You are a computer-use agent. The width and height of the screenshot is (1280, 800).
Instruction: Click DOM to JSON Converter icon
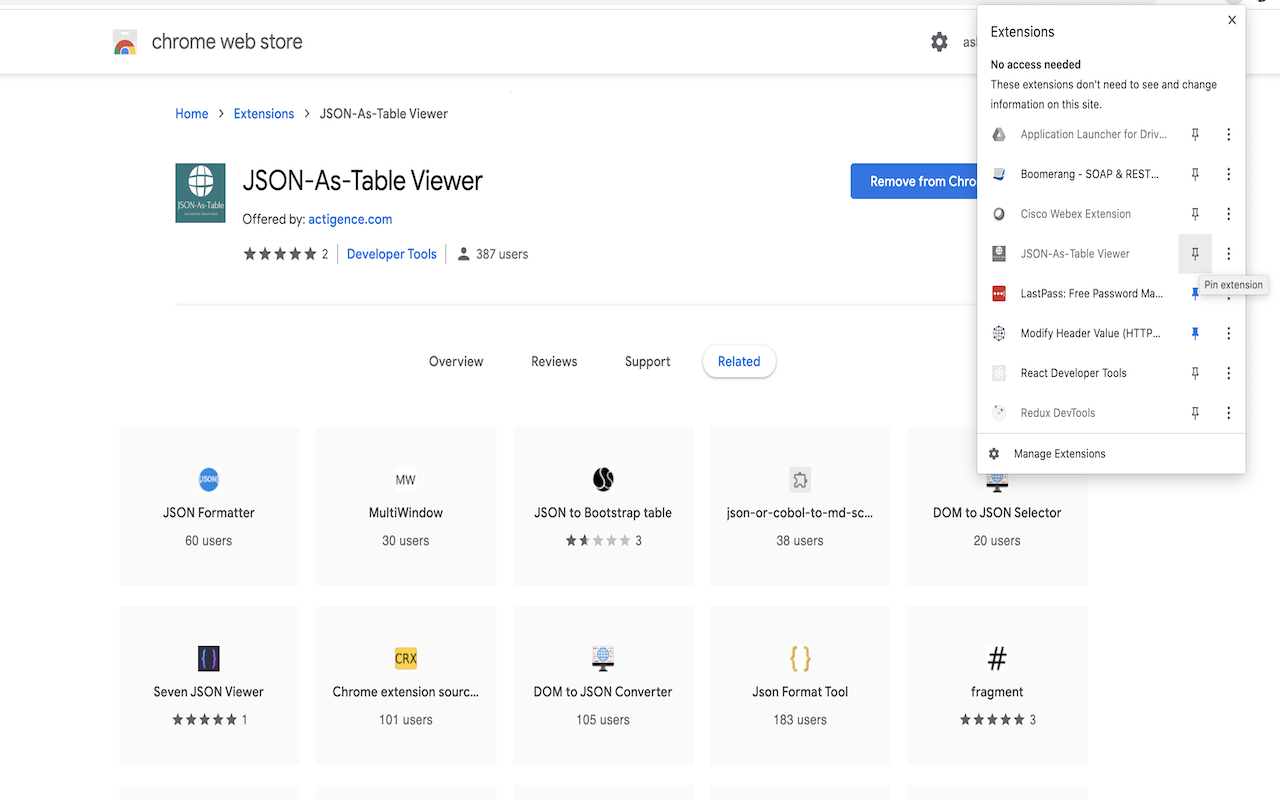[603, 658]
